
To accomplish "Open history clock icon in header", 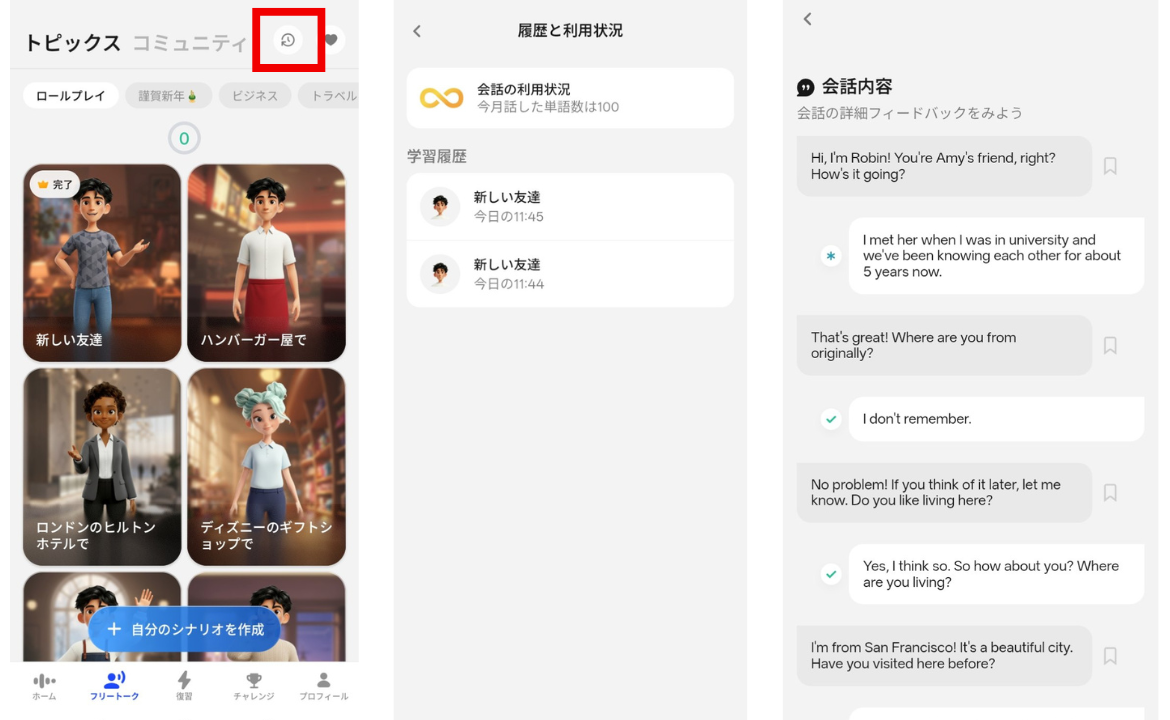I will click(288, 40).
